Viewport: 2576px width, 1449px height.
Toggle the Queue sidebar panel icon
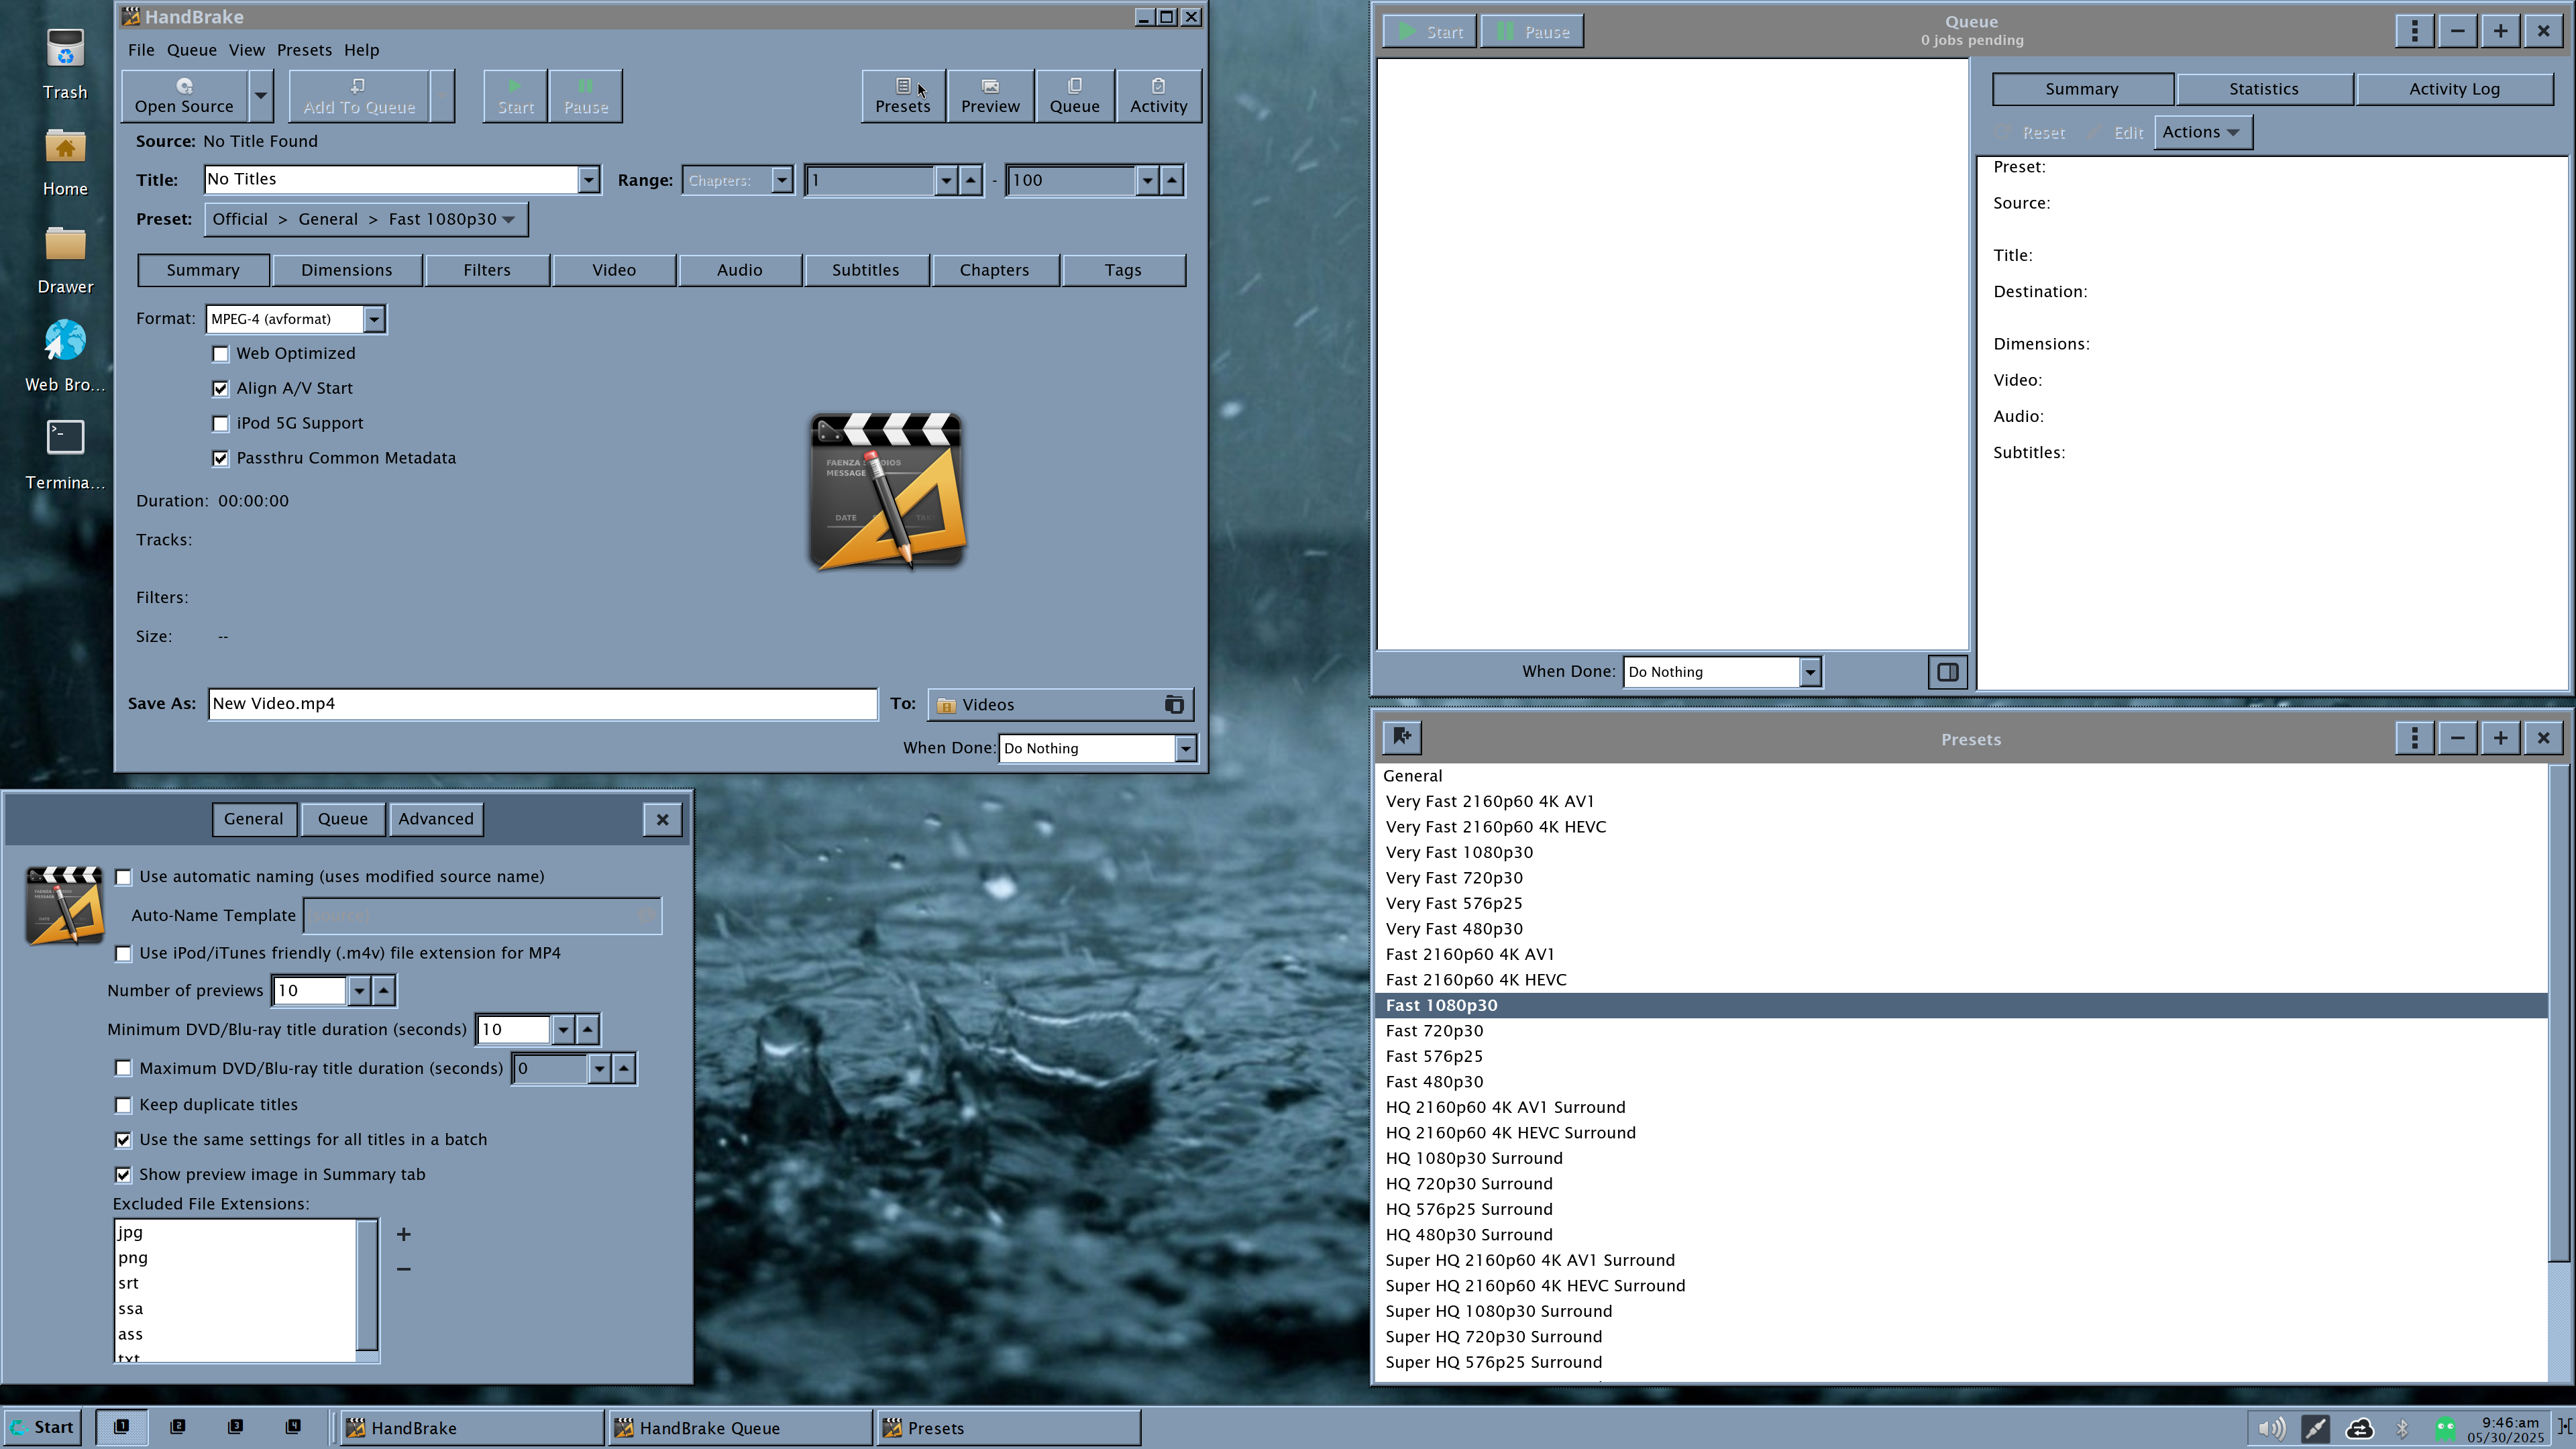pos(1947,672)
